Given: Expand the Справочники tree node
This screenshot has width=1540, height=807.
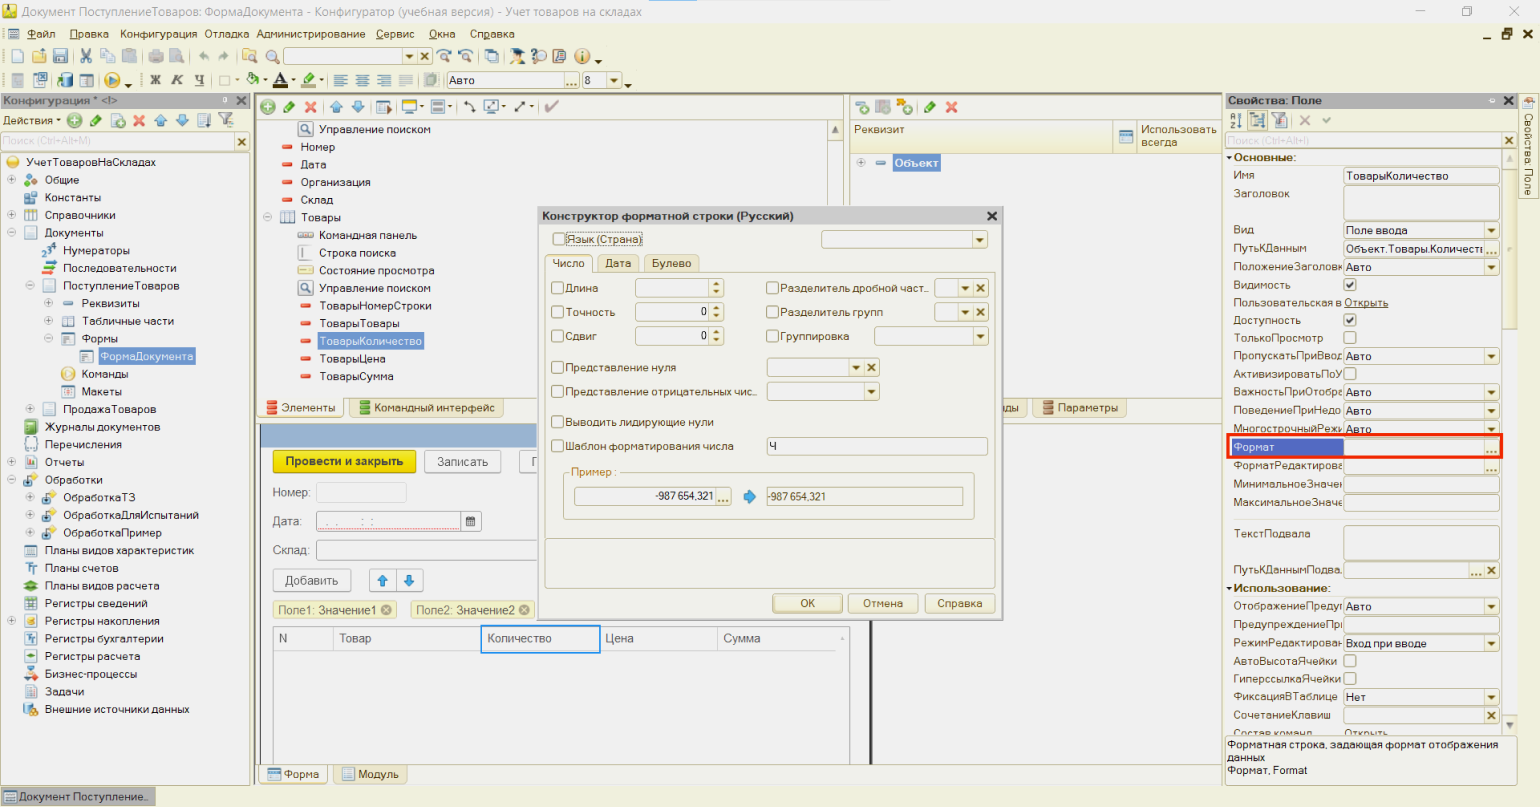Looking at the screenshot, I should [x=12, y=215].
